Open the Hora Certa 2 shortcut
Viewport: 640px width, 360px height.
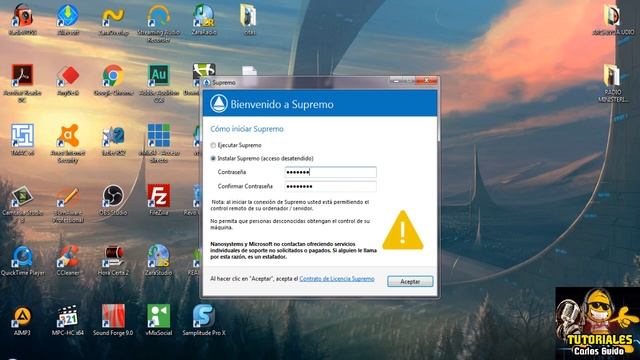click(113, 260)
